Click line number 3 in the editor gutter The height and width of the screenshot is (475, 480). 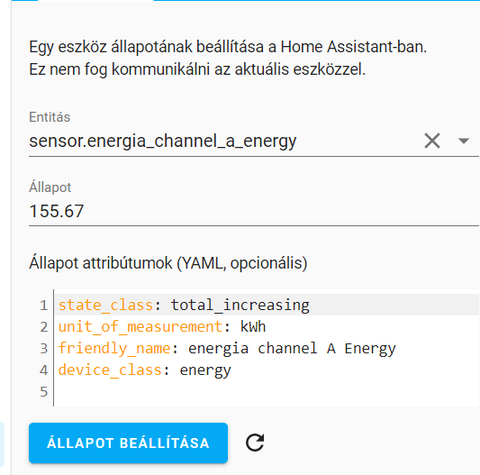tap(44, 348)
